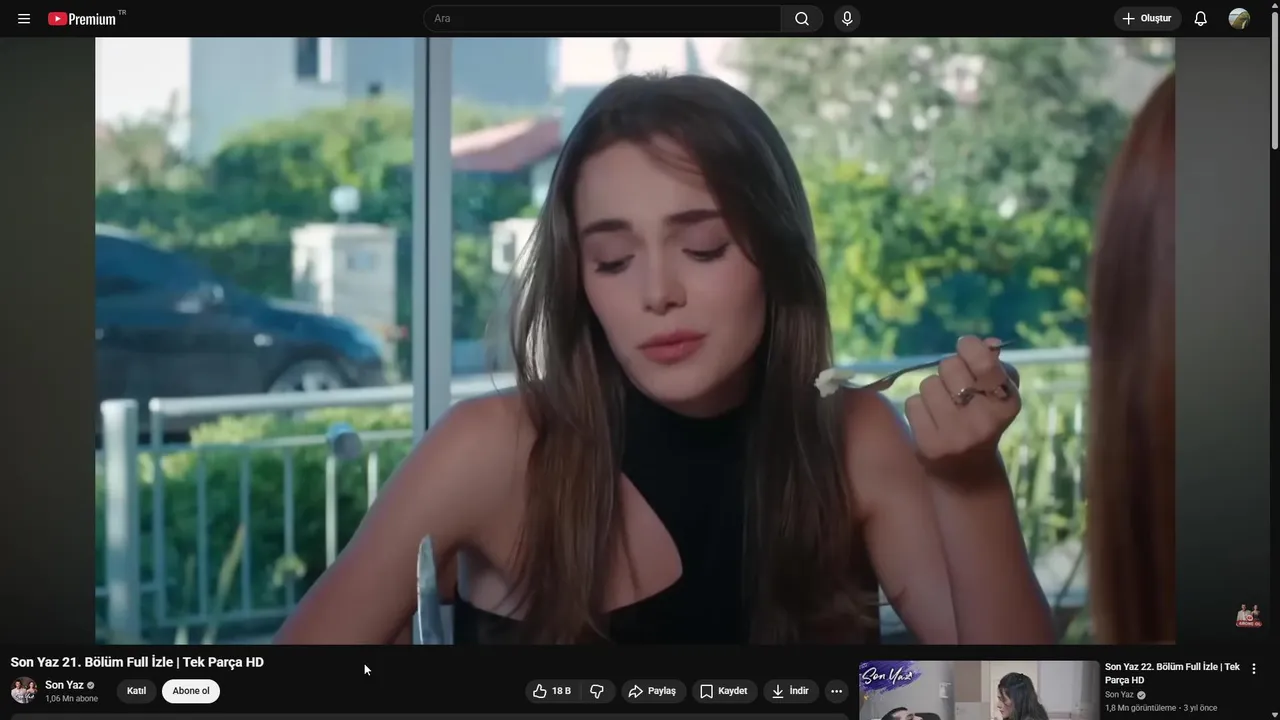
Task: Open Son Yaz channel name link
Action: tap(64, 685)
